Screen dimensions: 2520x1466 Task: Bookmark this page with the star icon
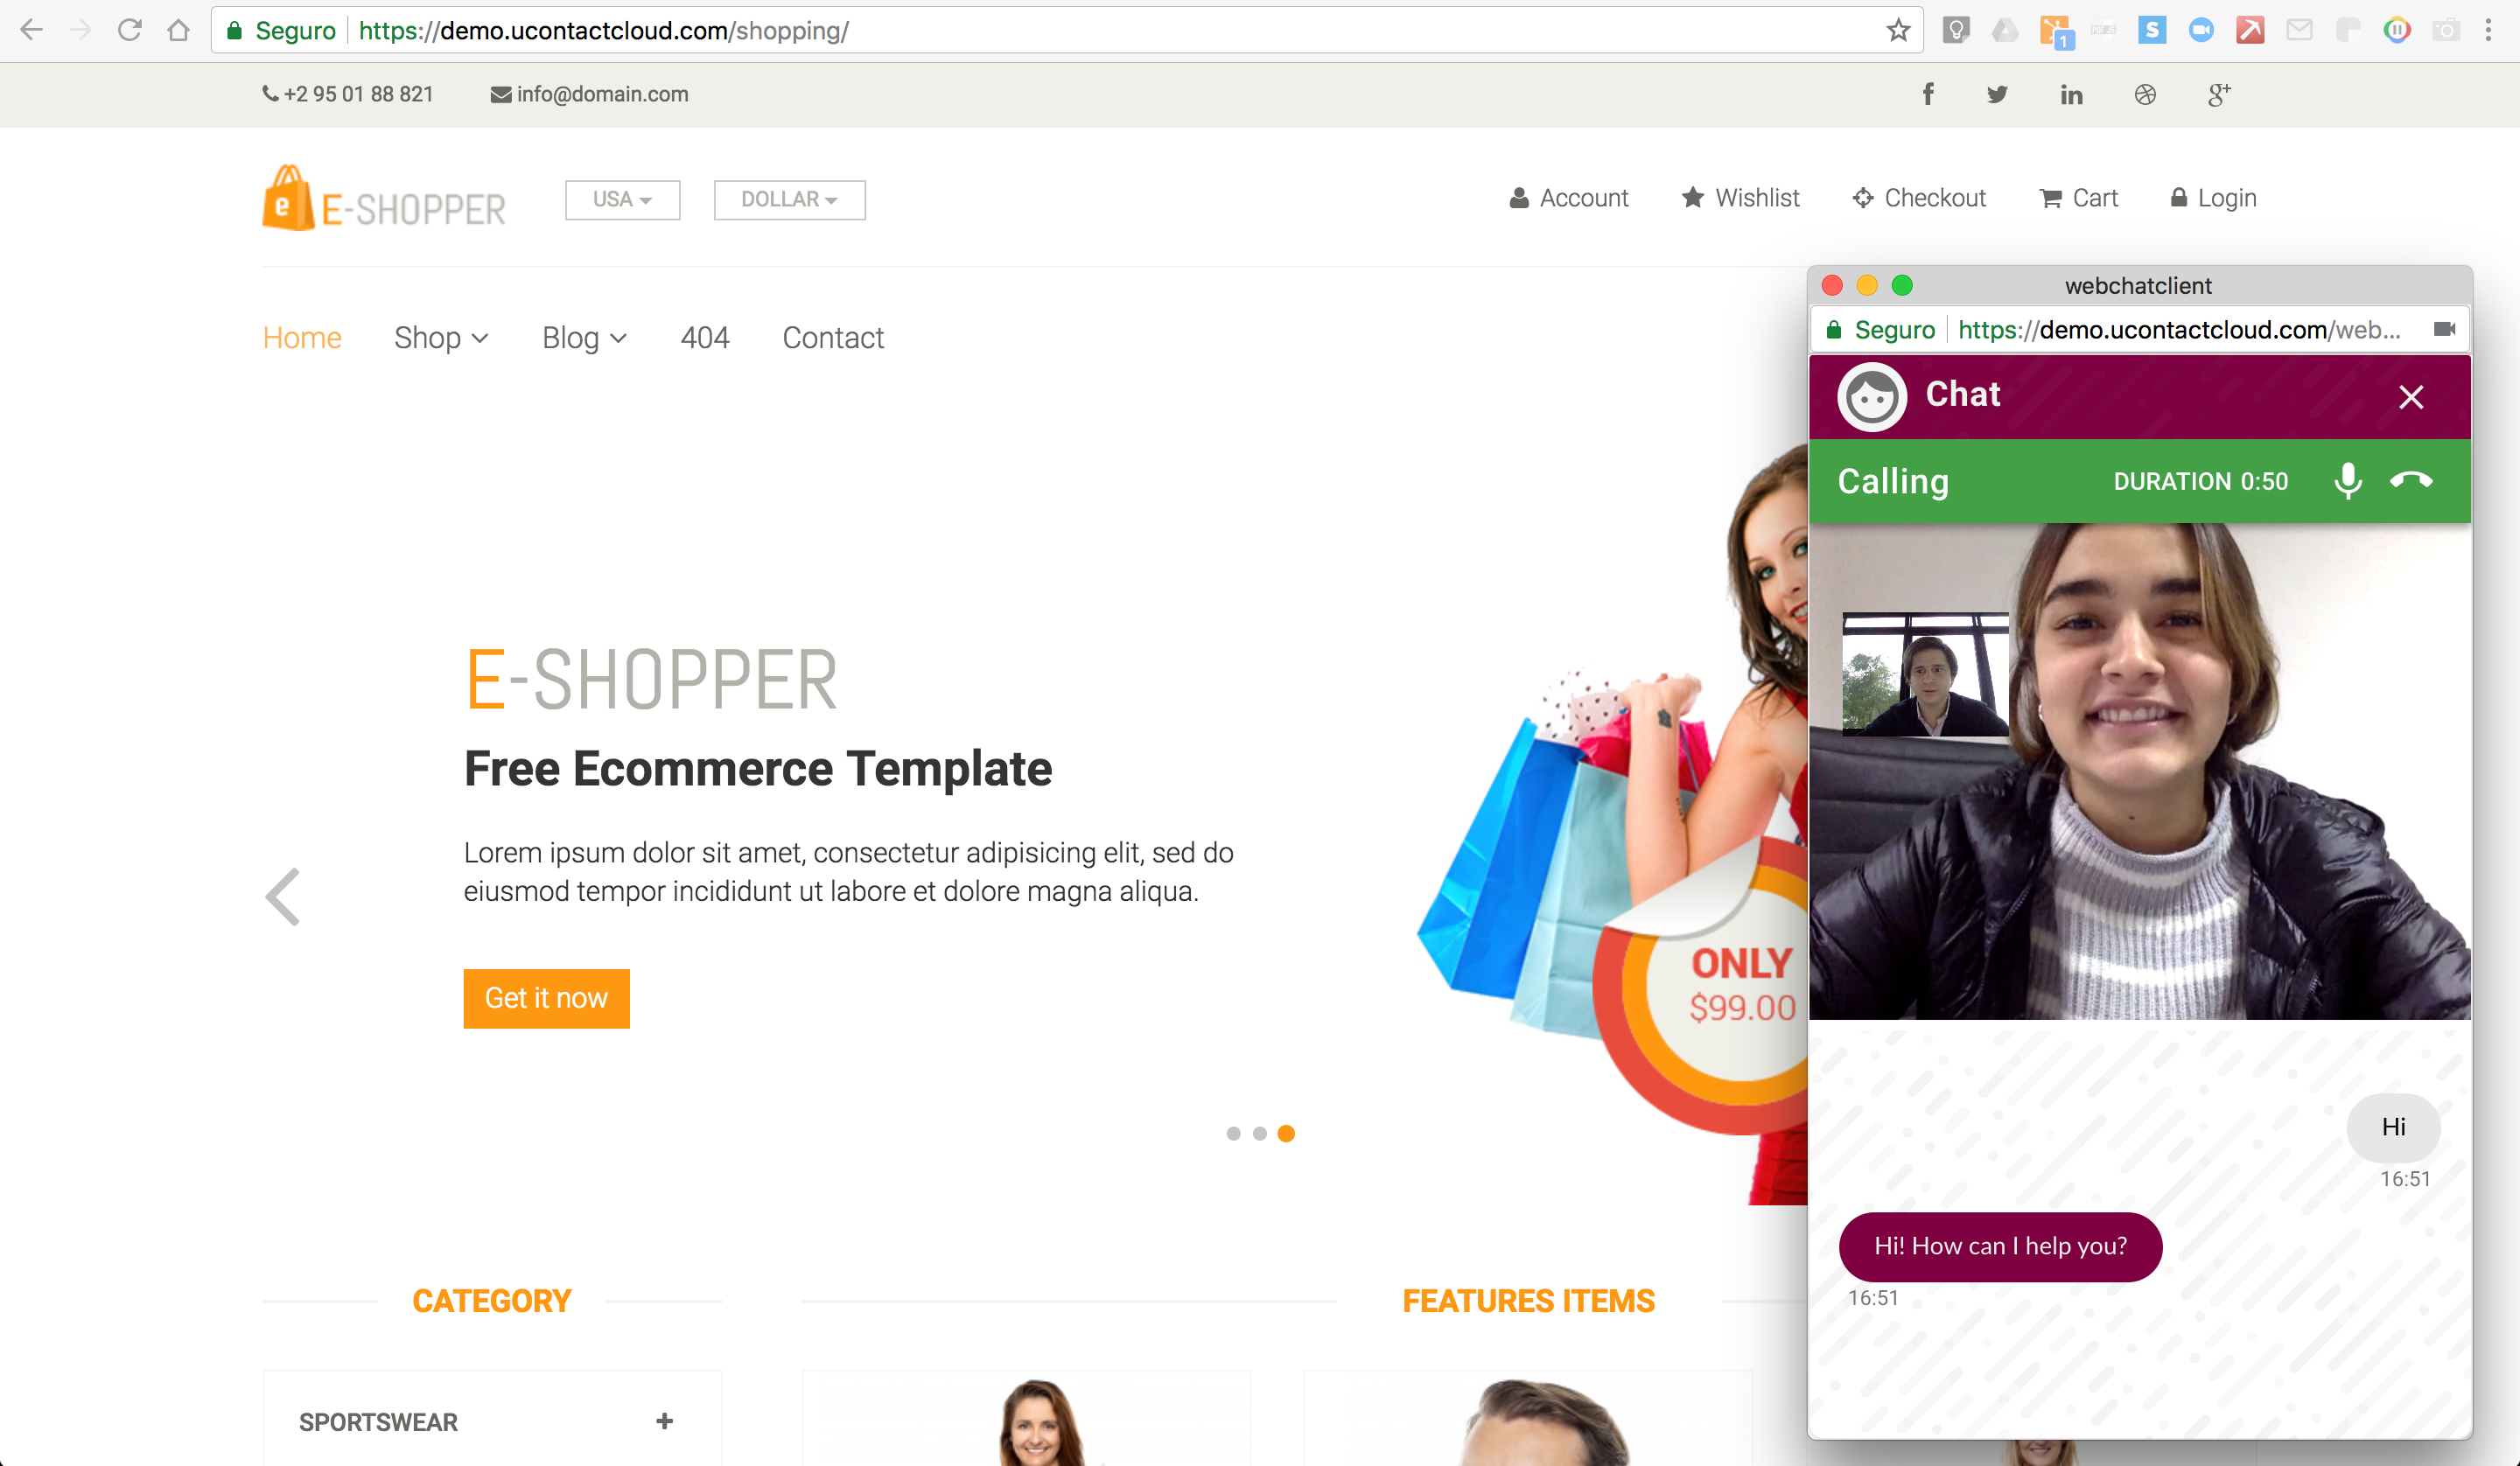(x=1898, y=30)
